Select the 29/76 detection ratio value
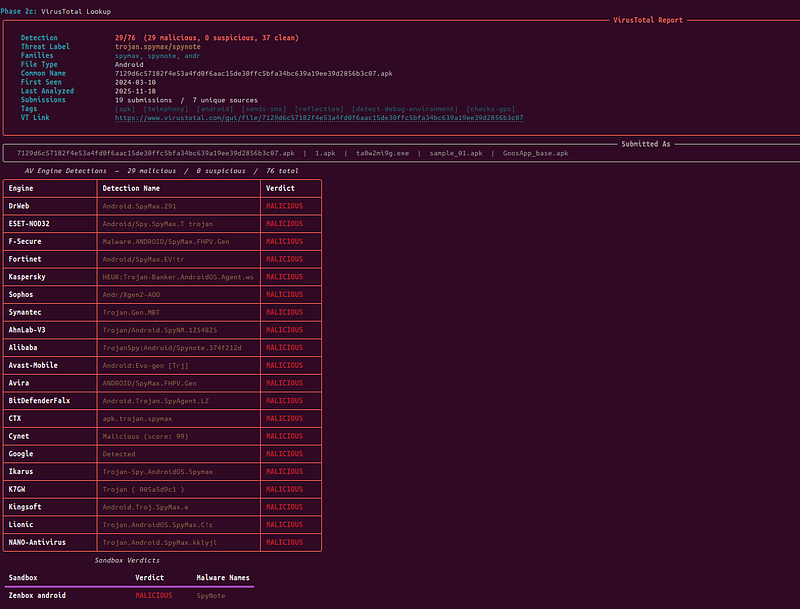This screenshot has width=800, height=609. [125, 38]
